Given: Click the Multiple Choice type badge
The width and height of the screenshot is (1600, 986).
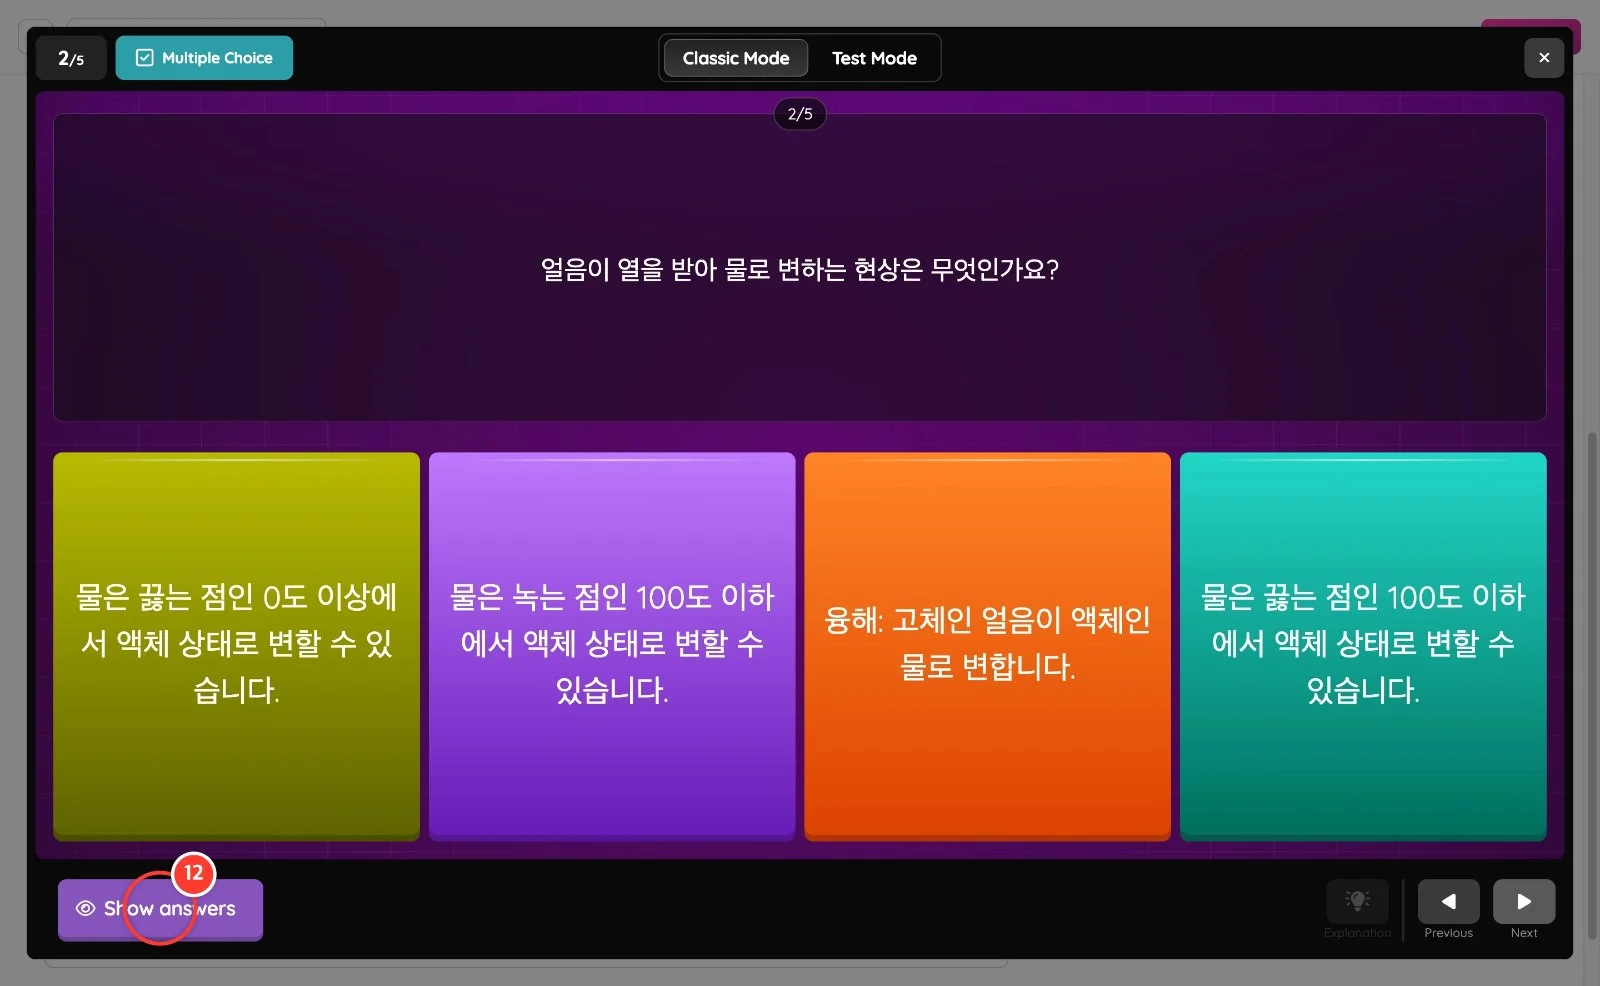Looking at the screenshot, I should click(204, 58).
